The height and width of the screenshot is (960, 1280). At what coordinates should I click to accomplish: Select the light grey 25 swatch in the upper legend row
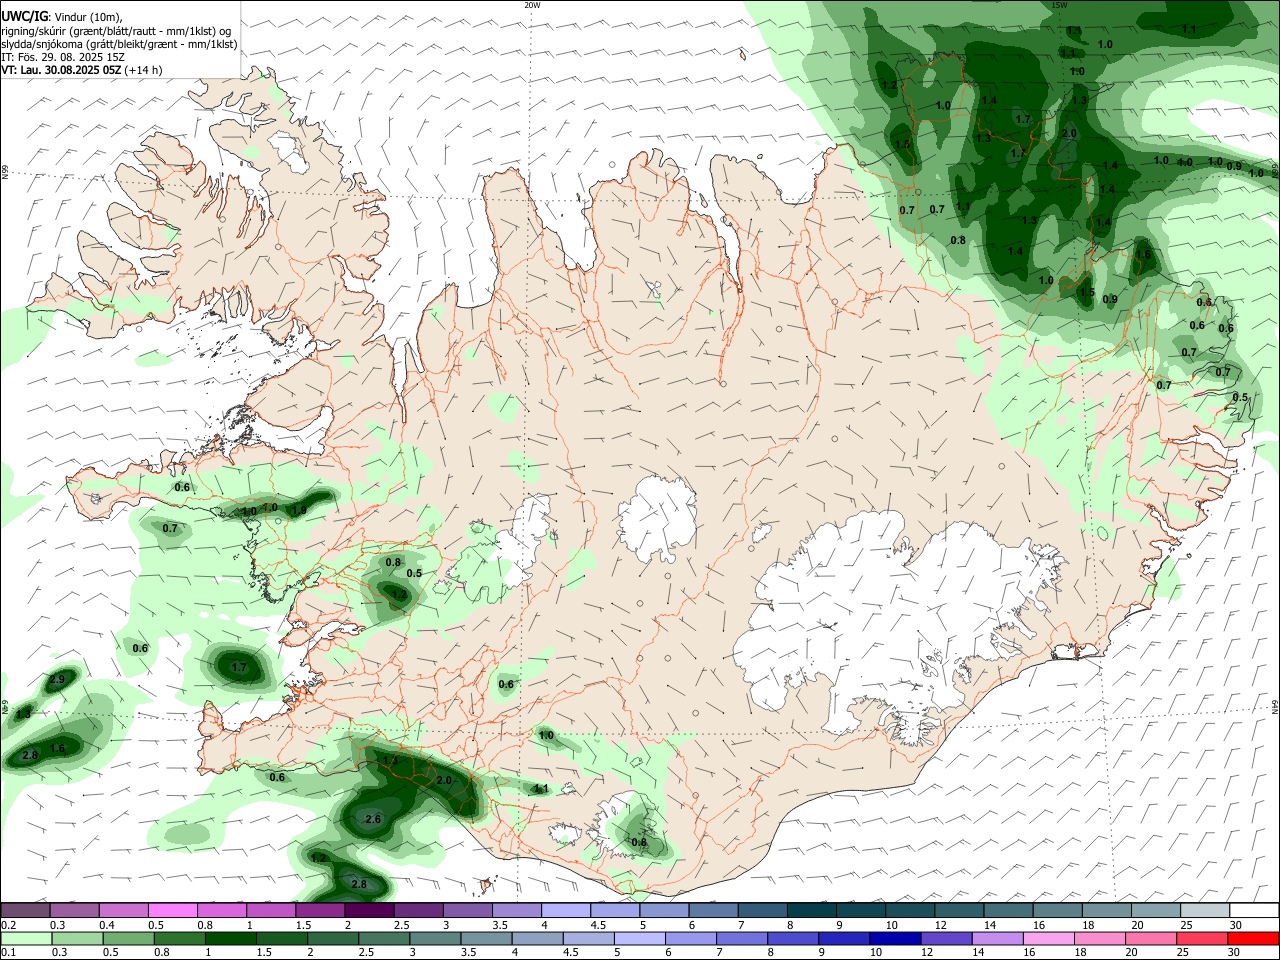tap(1204, 910)
